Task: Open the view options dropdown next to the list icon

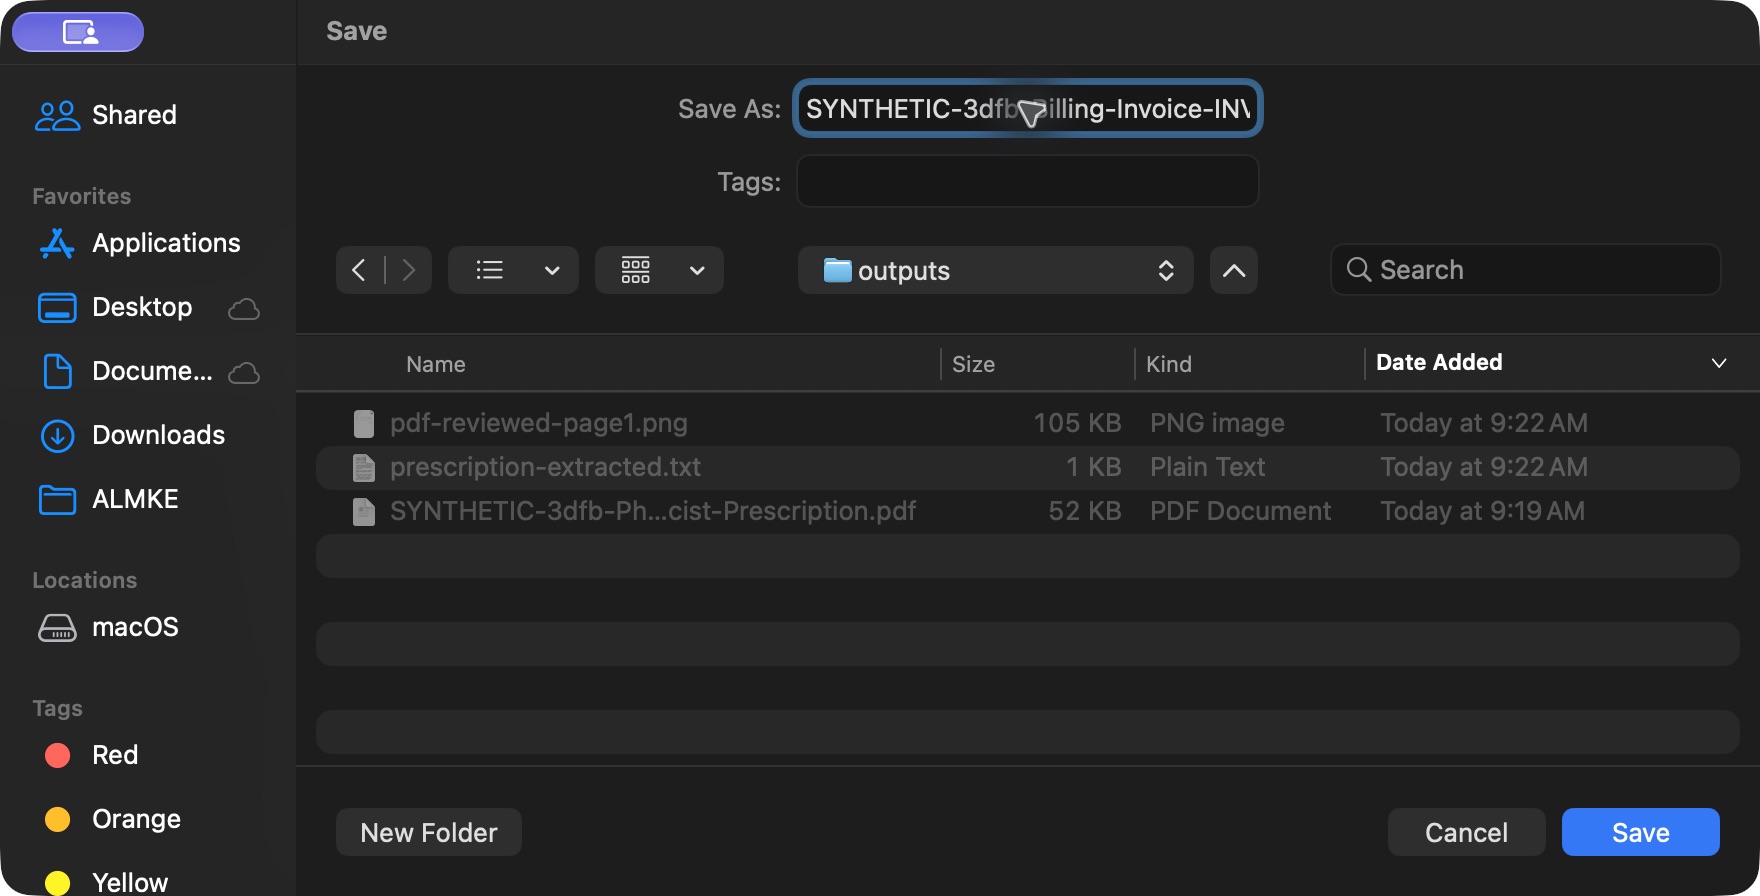Action: (x=552, y=270)
